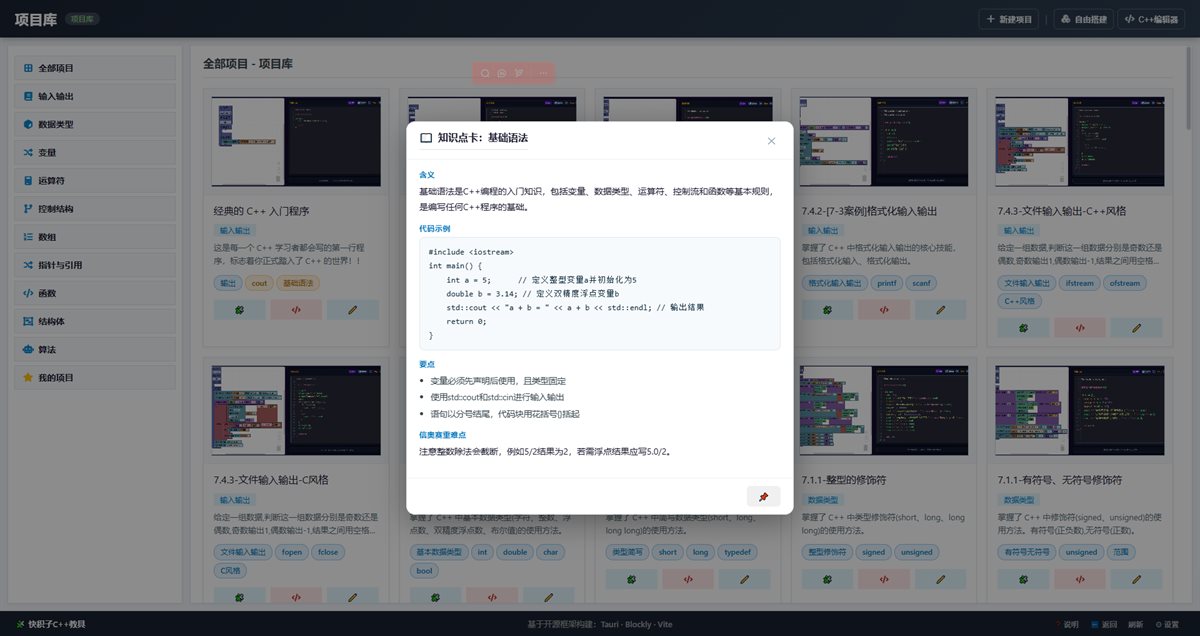Open thumbnail of 7.4.3-文件输入输出-C++风格
Image resolution: width=1200 pixels, height=636 pixels.
1080,142
